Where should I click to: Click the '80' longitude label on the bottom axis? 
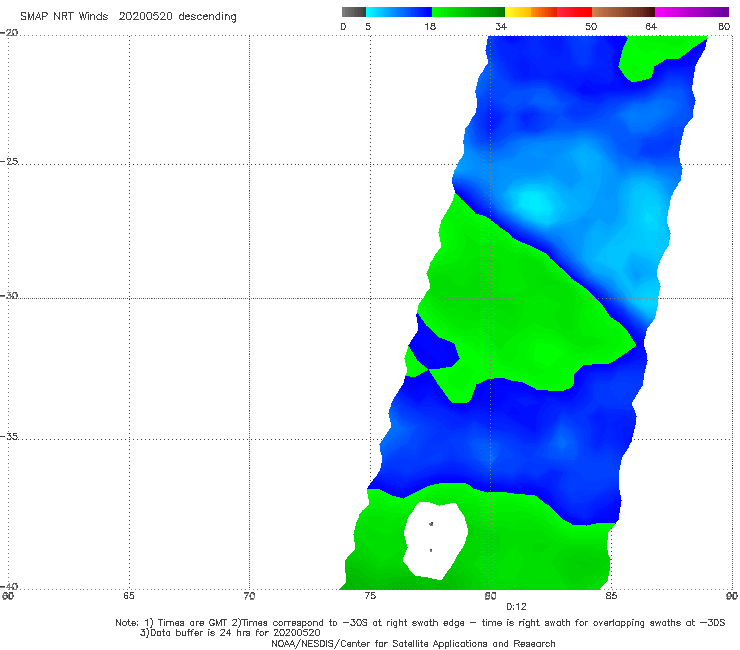pyautogui.click(x=490, y=596)
